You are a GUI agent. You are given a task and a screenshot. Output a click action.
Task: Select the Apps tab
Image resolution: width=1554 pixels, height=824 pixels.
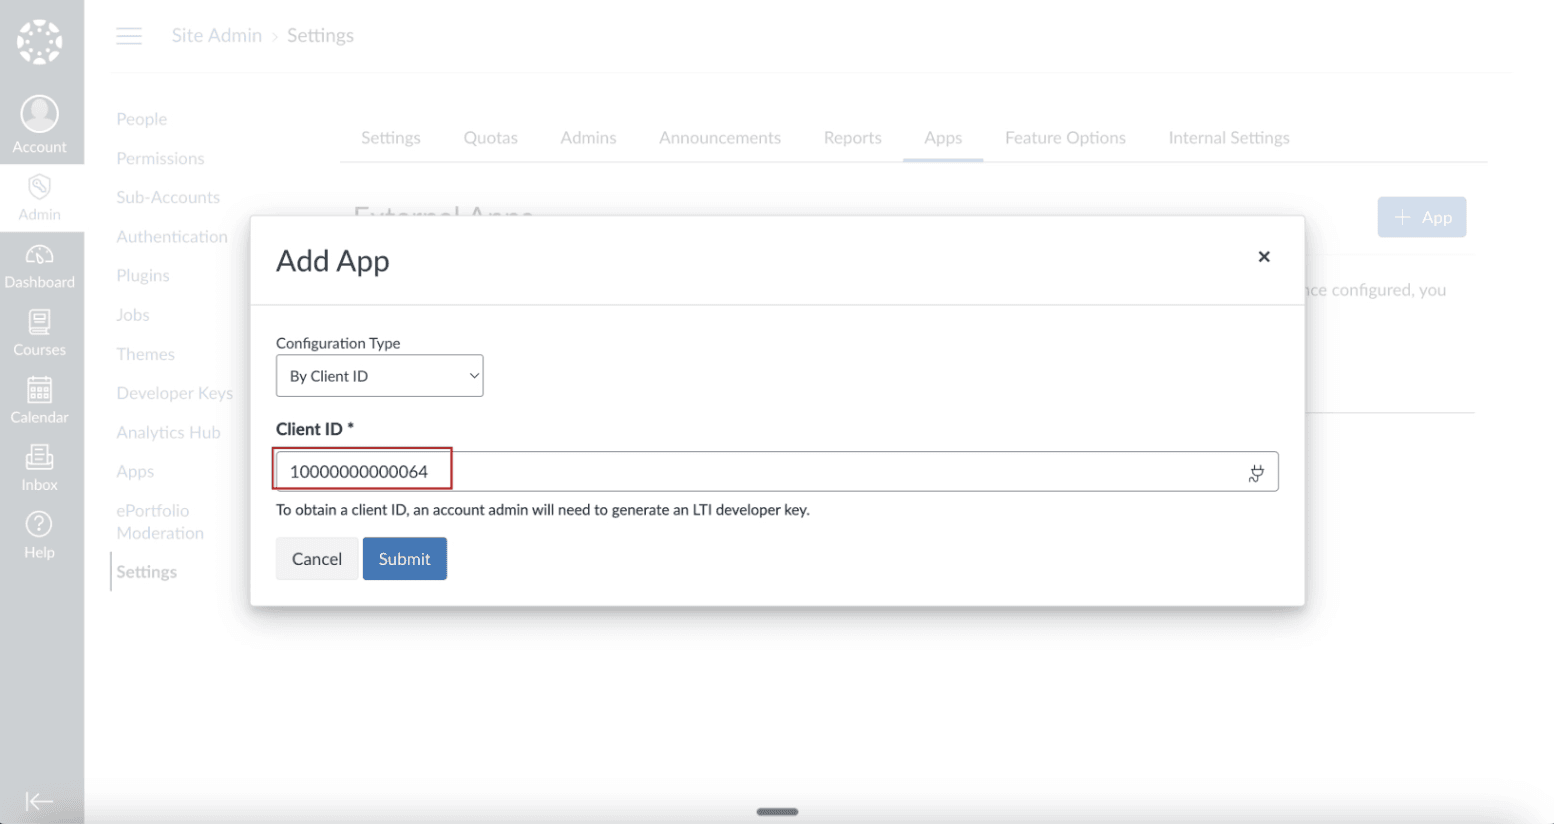pyautogui.click(x=942, y=137)
